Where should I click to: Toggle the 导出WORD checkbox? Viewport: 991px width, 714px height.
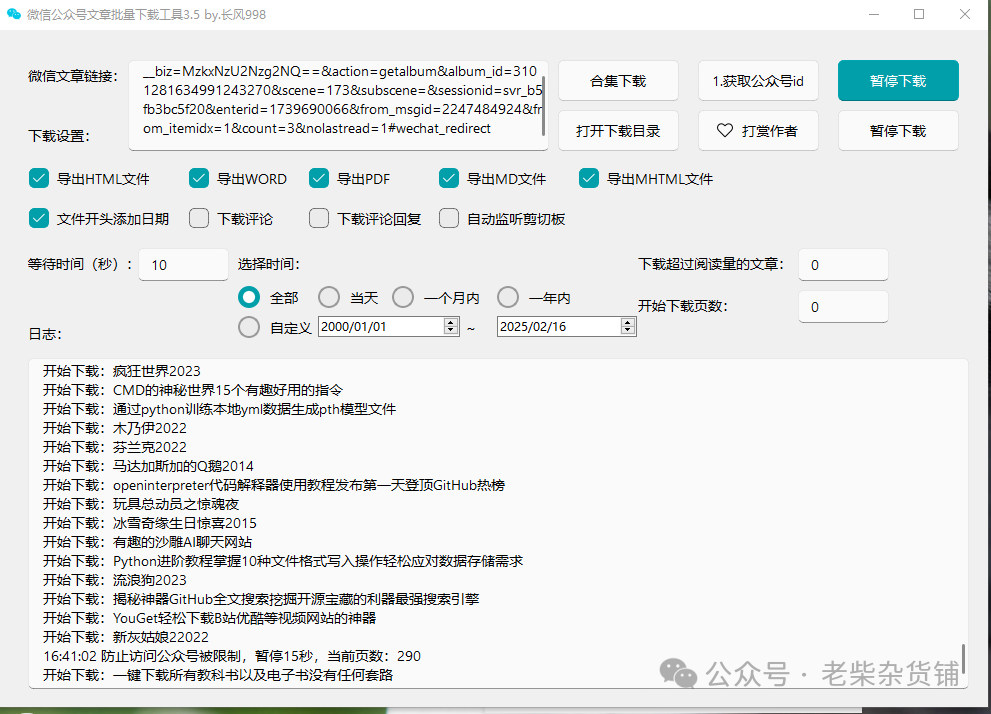coord(199,179)
